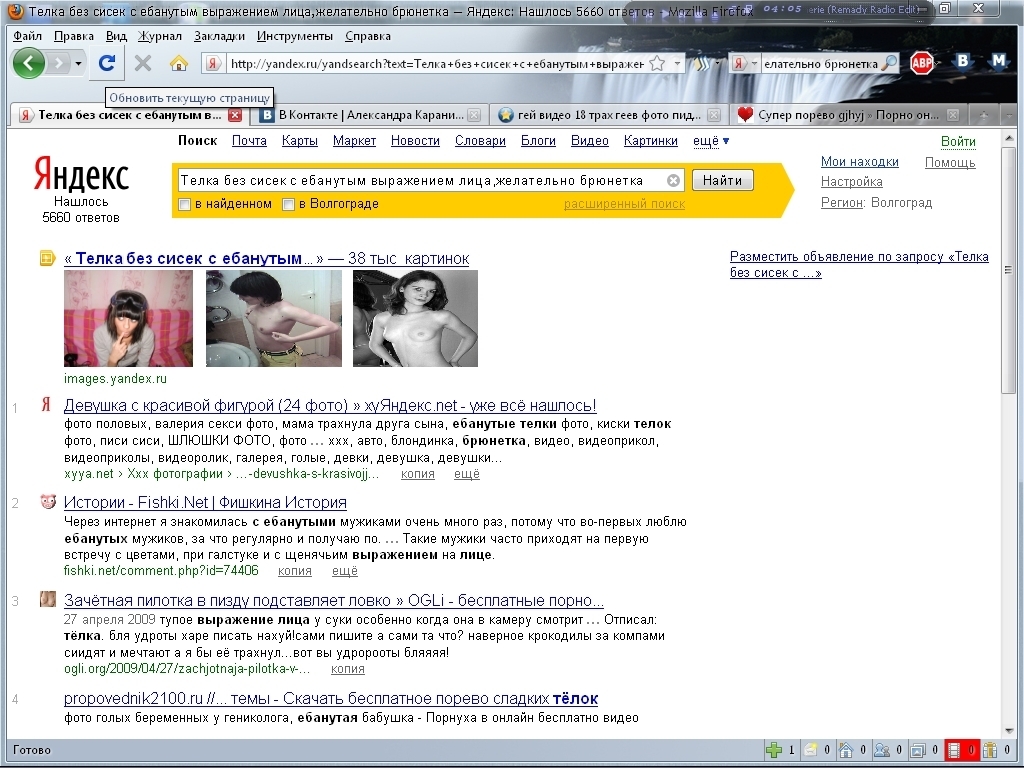This screenshot has width=1024, height=768.
Task: Open the 'расширенный поиск' link
Action: [624, 204]
